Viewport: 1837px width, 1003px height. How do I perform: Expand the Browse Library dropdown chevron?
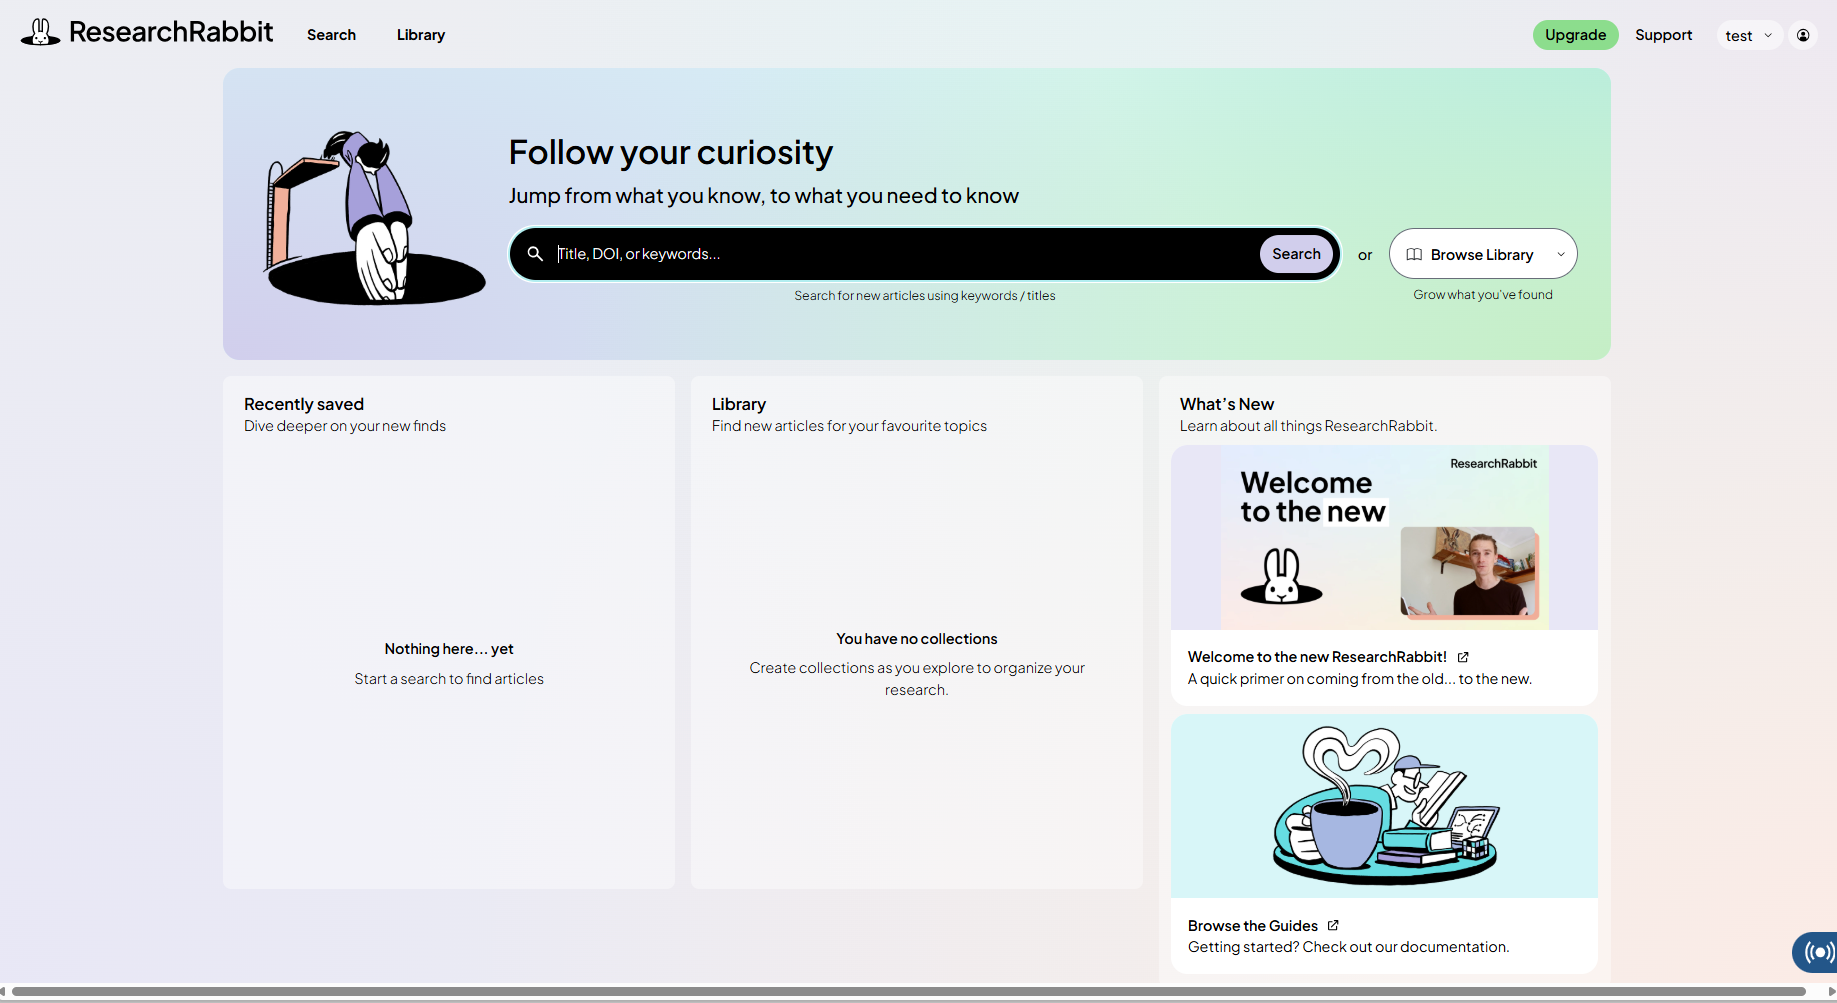tap(1560, 255)
